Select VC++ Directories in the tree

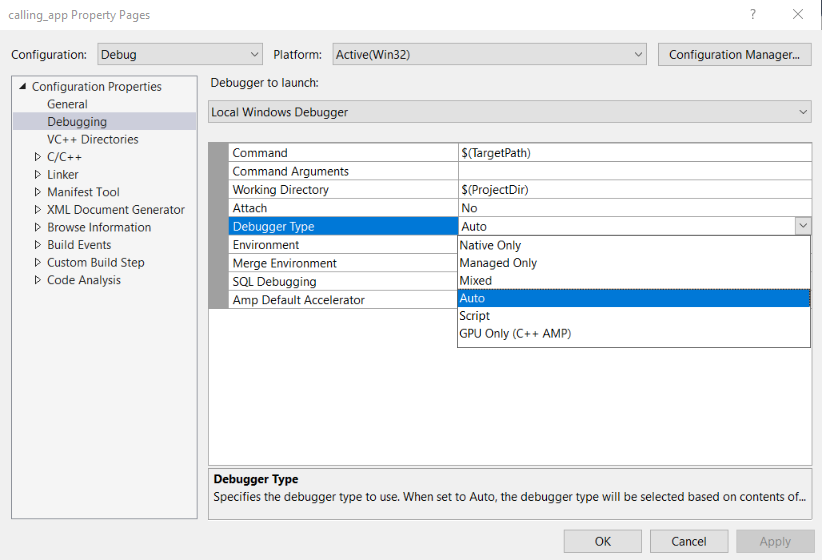click(x=93, y=139)
